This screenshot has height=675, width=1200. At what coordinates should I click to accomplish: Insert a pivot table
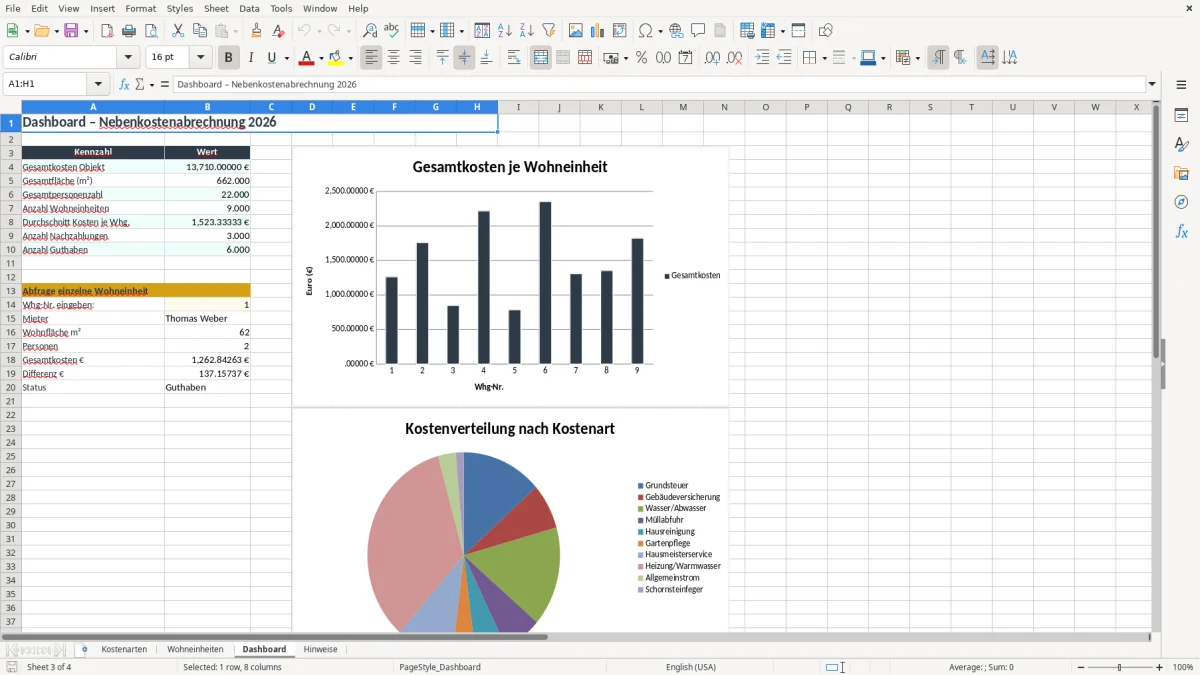(620, 31)
